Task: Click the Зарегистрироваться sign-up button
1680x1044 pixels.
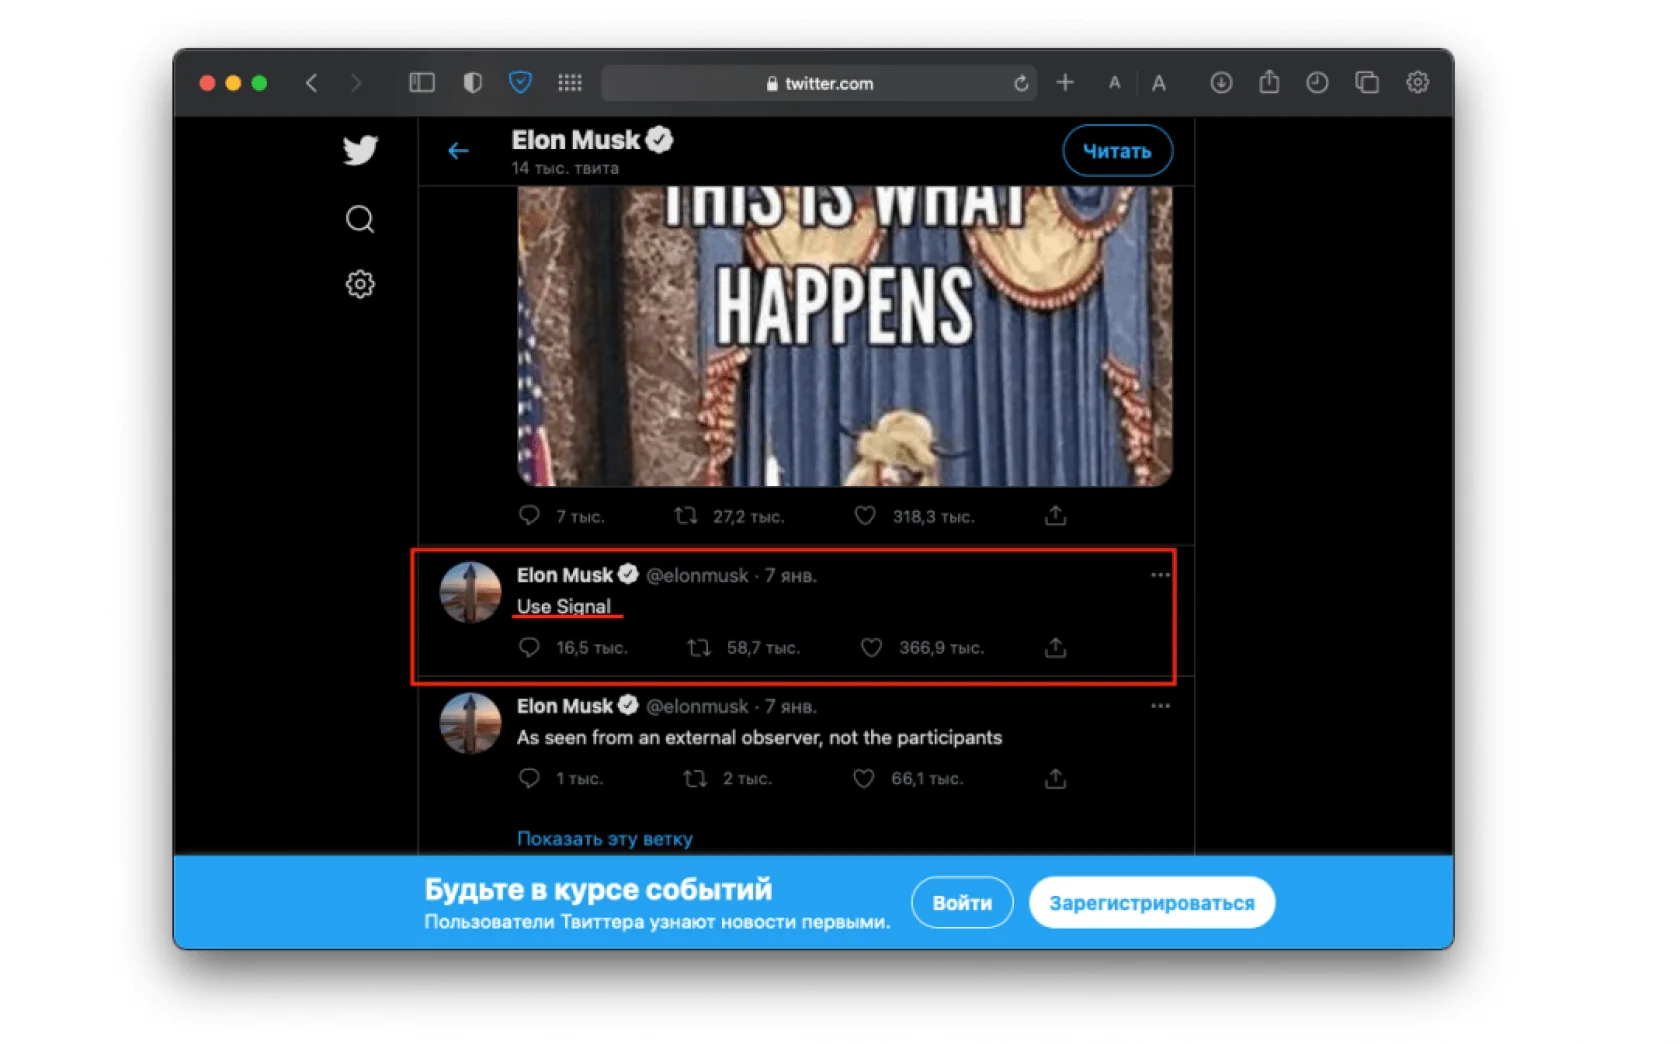Action: tap(1152, 903)
